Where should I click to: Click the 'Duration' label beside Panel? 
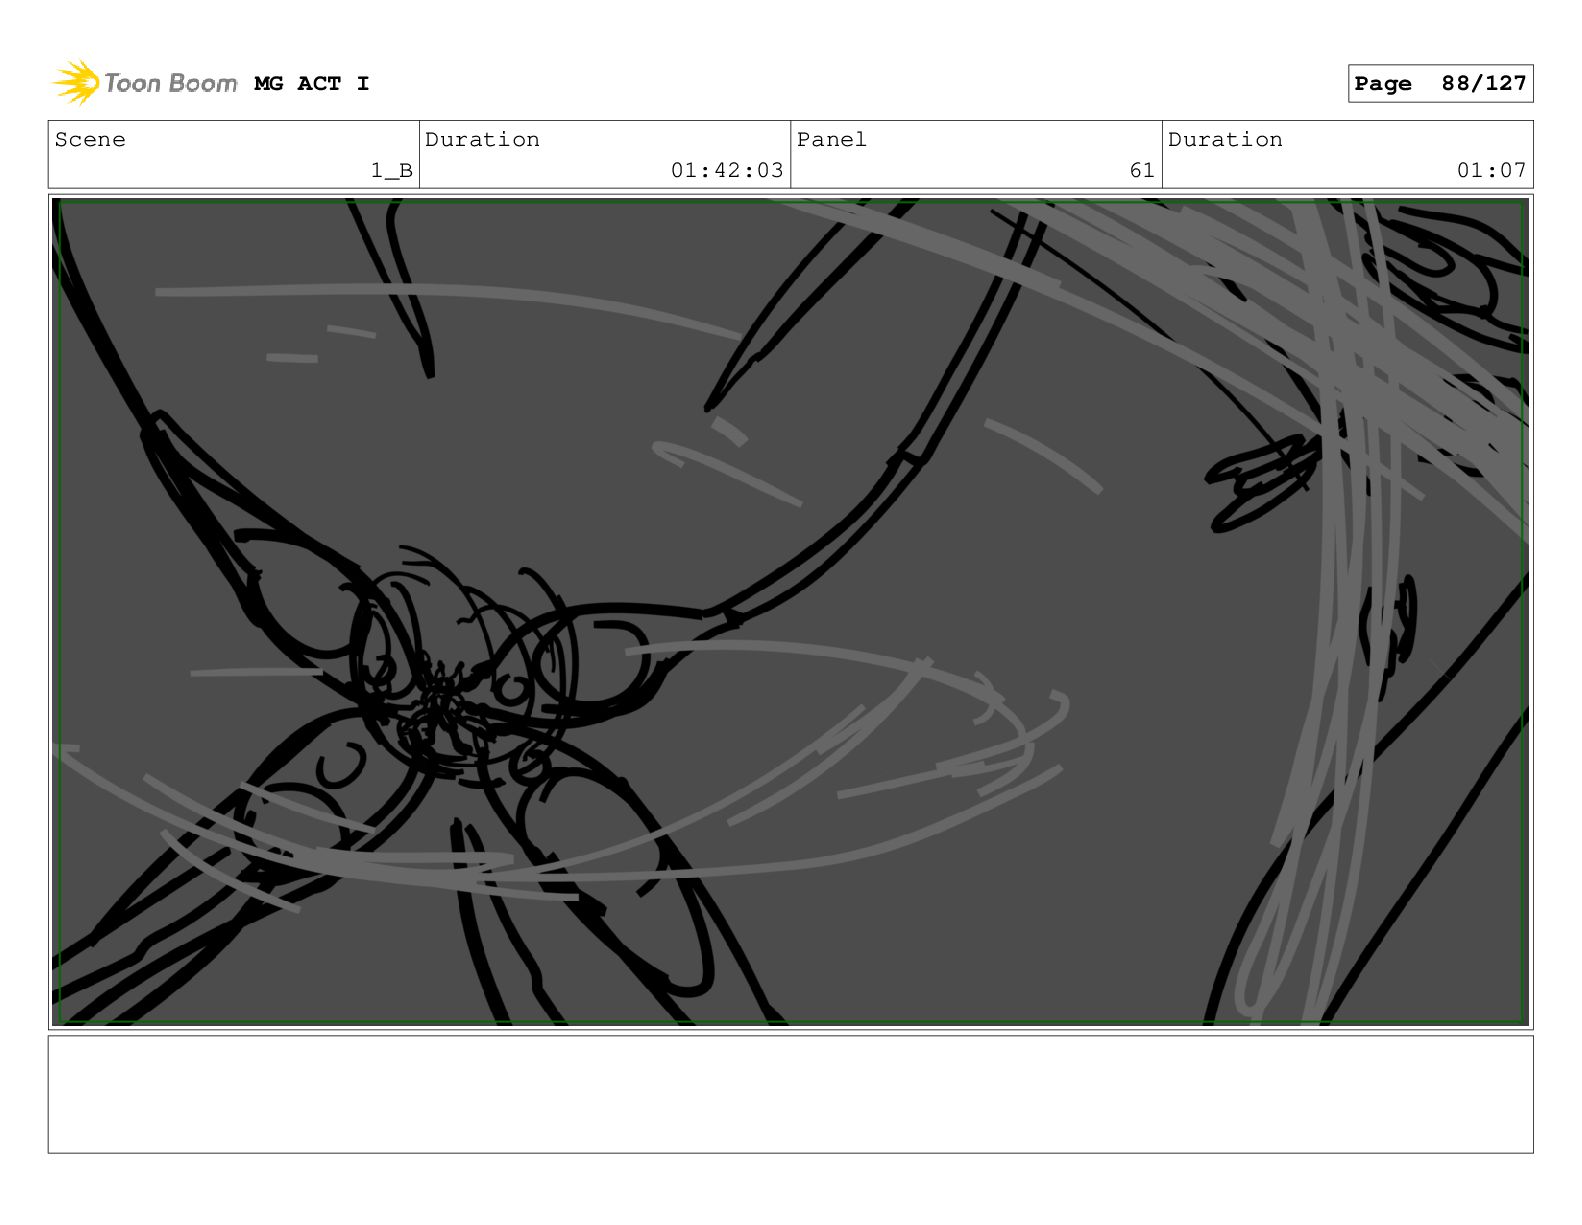point(1225,140)
